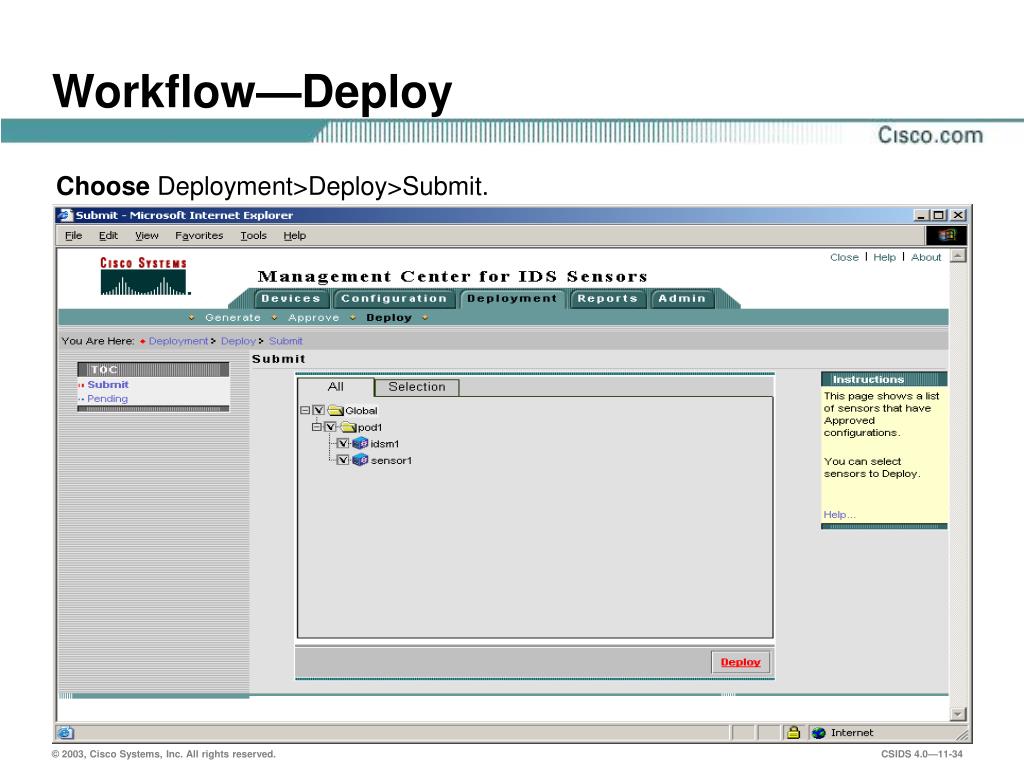
Task: Uncheck the sensor1 checkbox
Action: (343, 460)
